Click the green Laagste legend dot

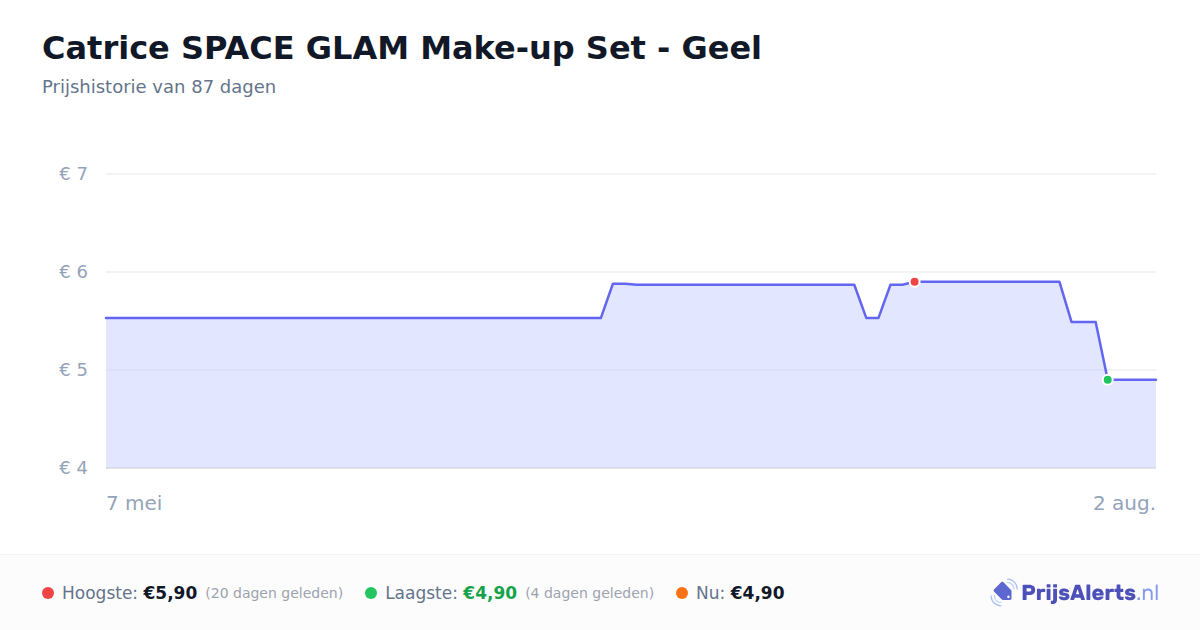pos(371,593)
